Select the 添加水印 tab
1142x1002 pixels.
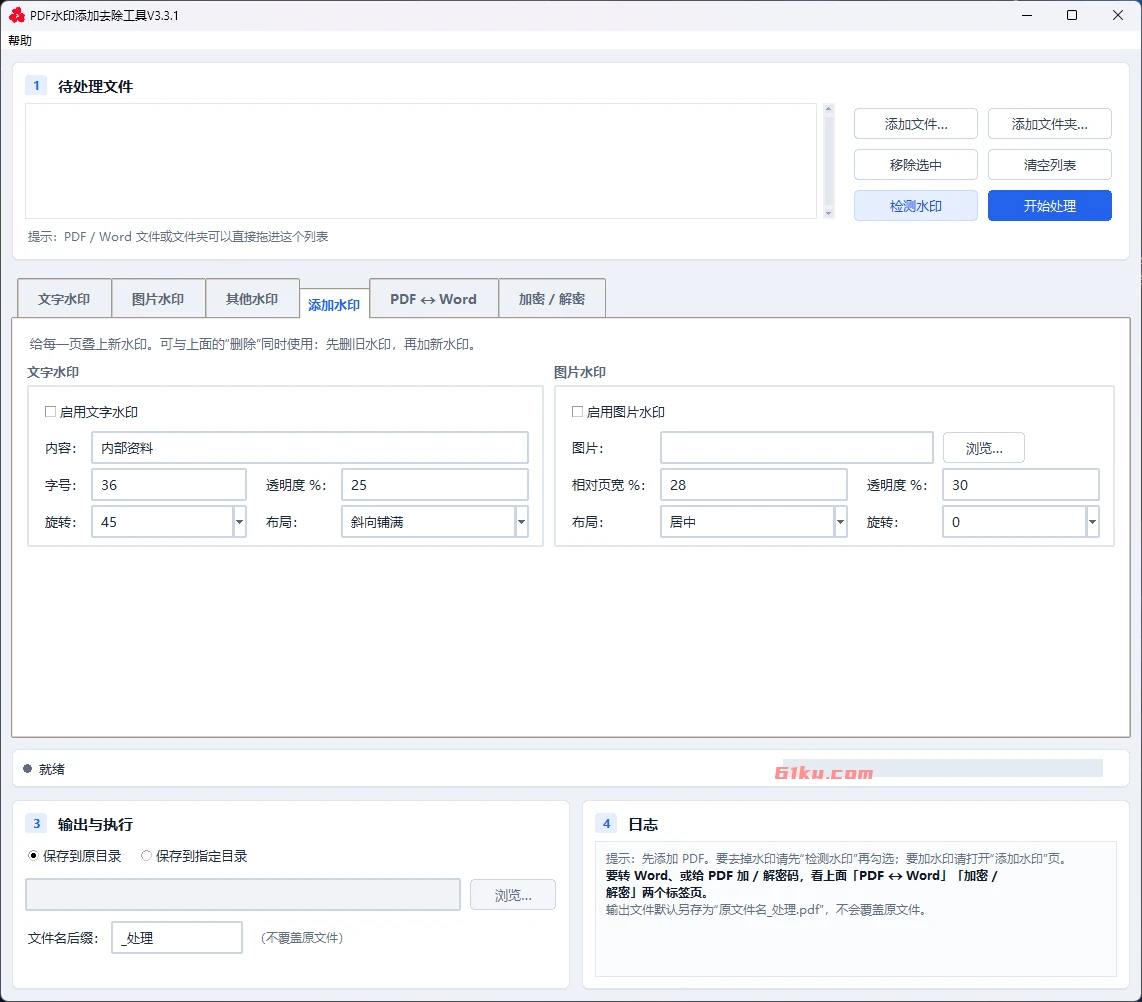(334, 304)
